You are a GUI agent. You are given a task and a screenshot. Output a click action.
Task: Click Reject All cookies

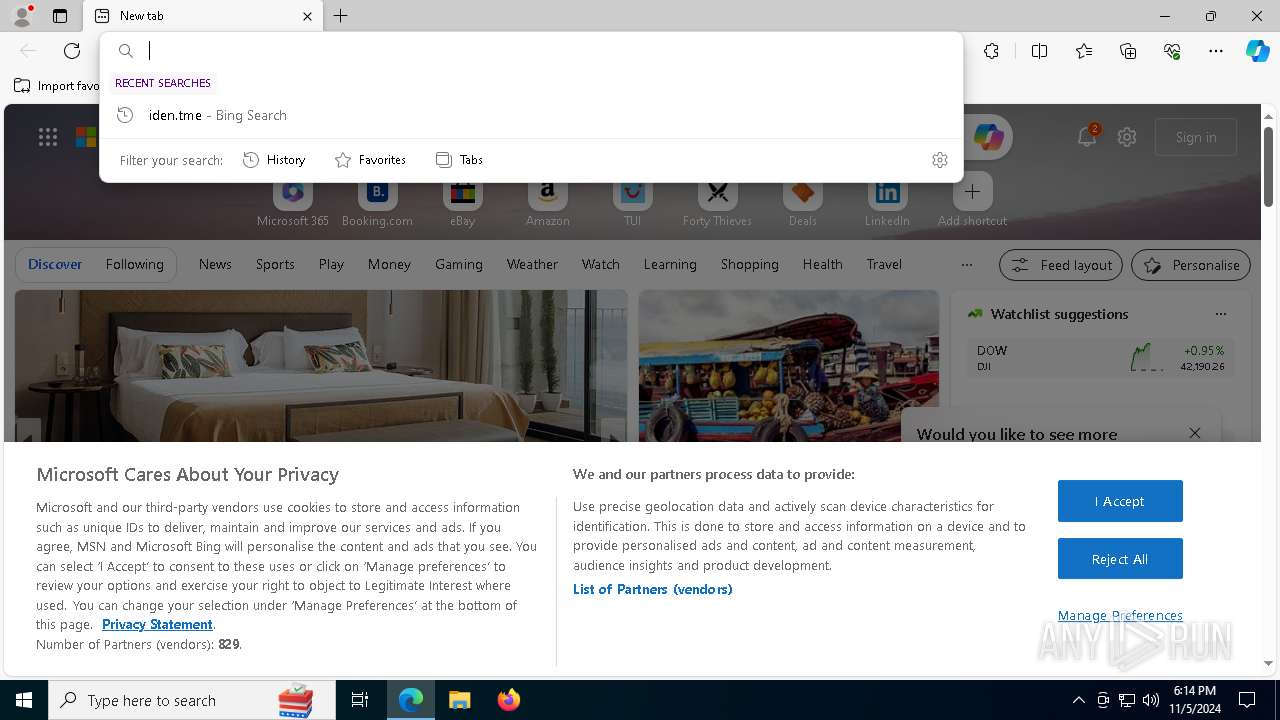pyautogui.click(x=1120, y=559)
